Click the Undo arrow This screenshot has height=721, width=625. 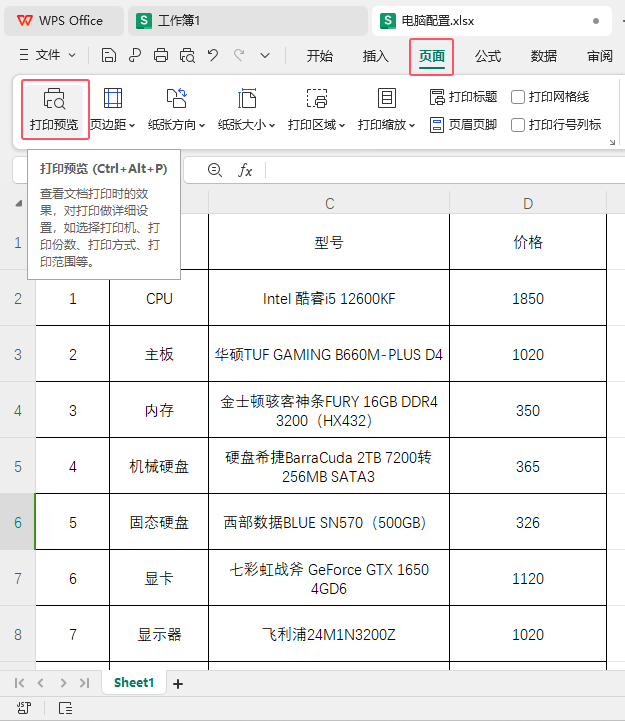point(213,56)
